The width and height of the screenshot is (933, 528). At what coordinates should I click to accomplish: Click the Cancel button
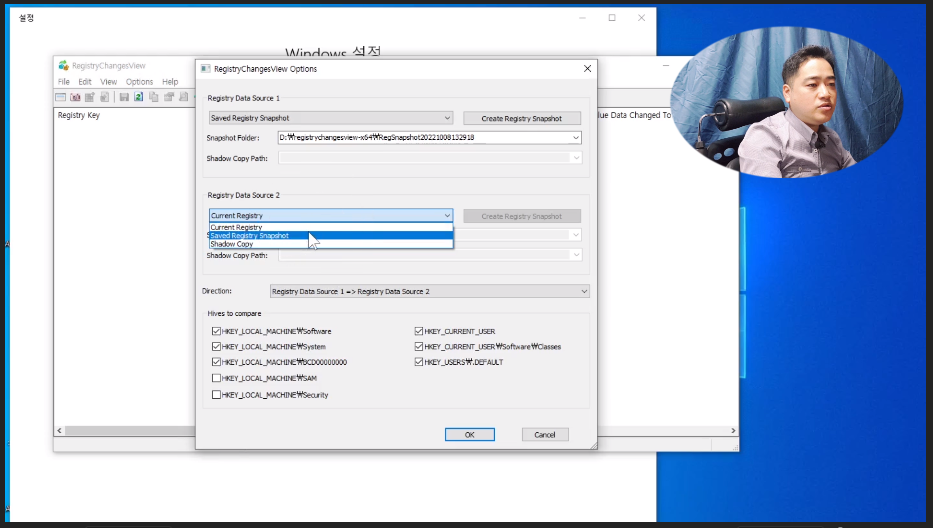545,435
